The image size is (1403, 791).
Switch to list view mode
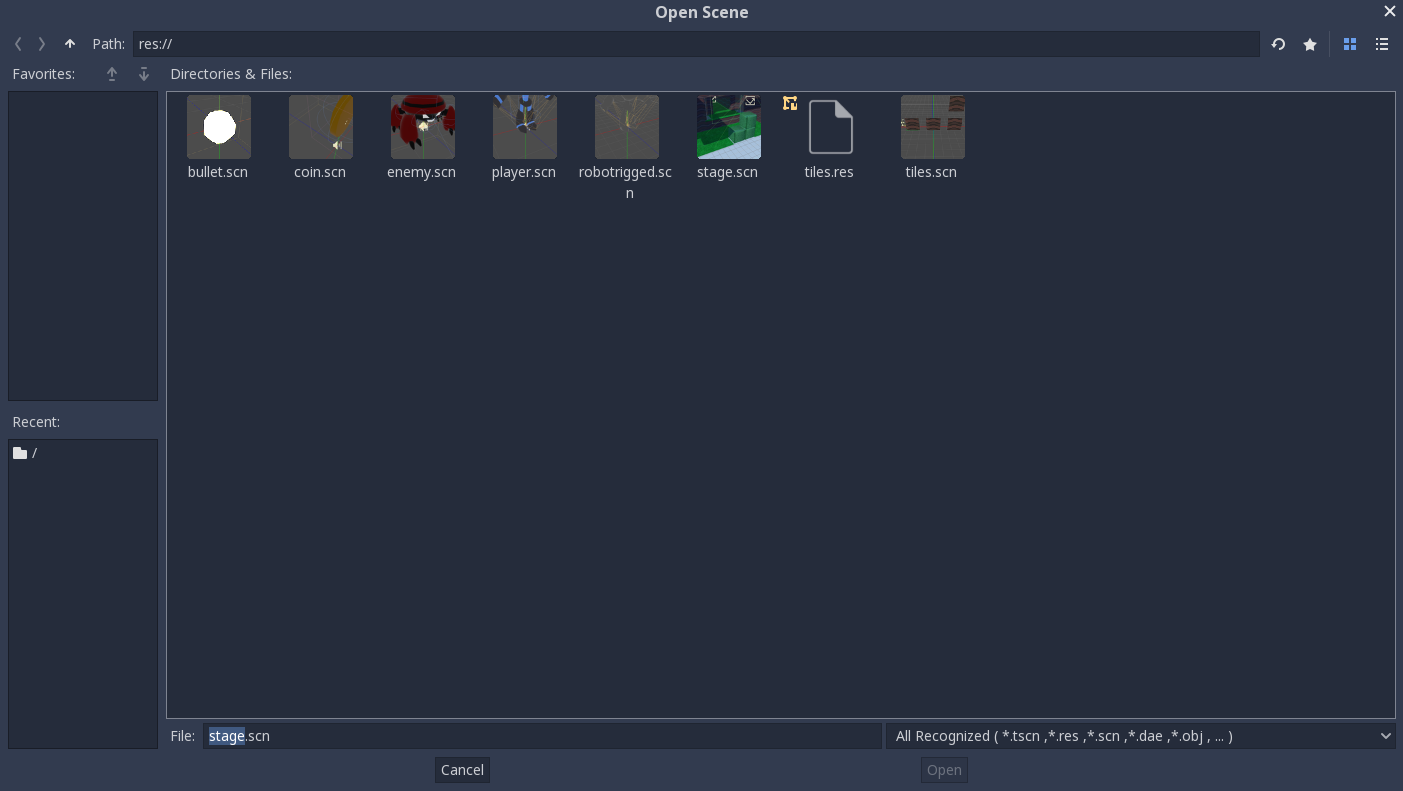(1382, 44)
